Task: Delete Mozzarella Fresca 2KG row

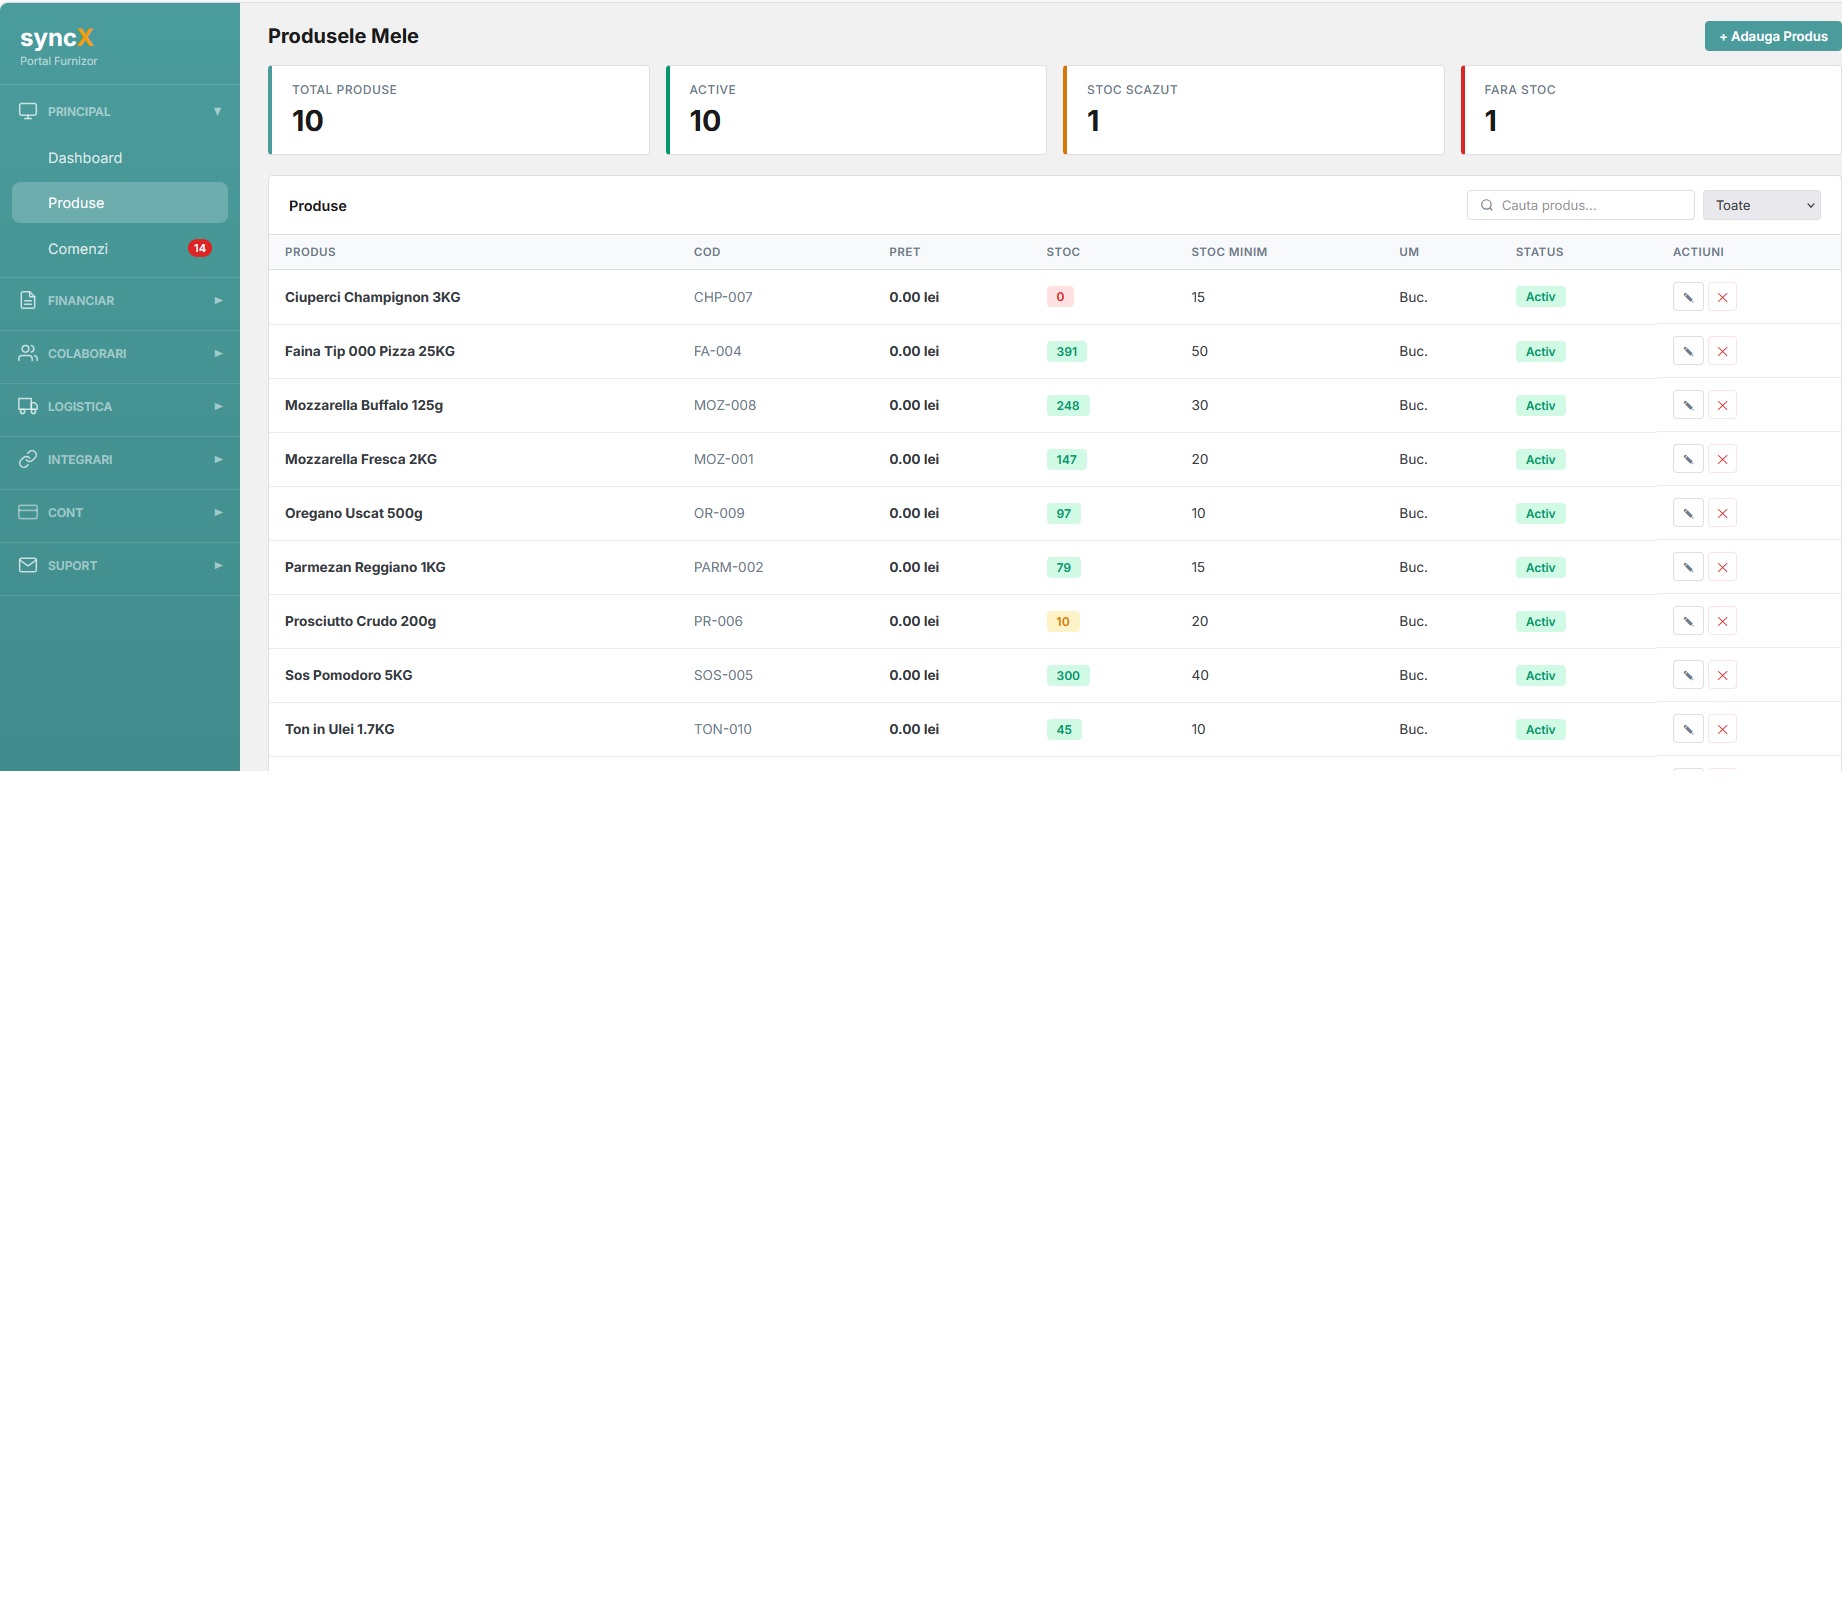Action: (1722, 459)
